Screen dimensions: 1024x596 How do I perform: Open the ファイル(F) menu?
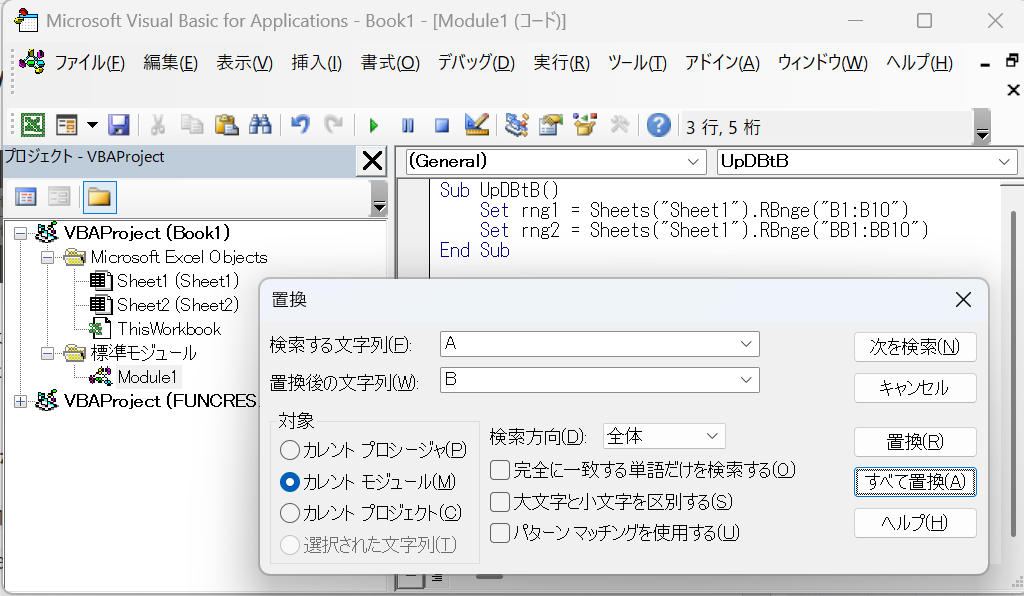89,63
